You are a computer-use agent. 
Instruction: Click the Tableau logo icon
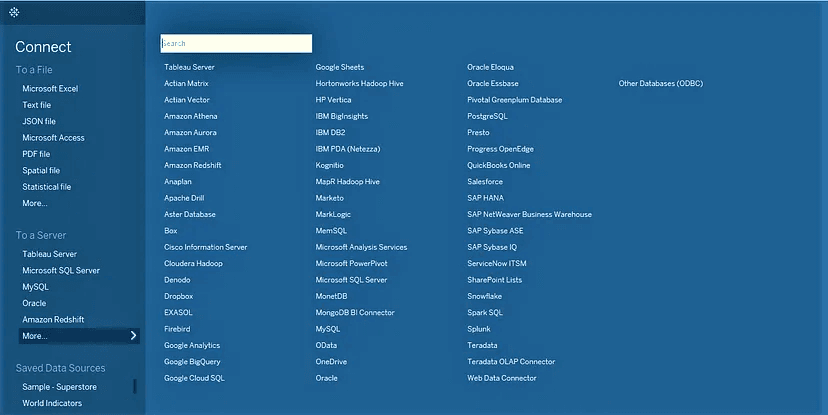(x=14, y=12)
